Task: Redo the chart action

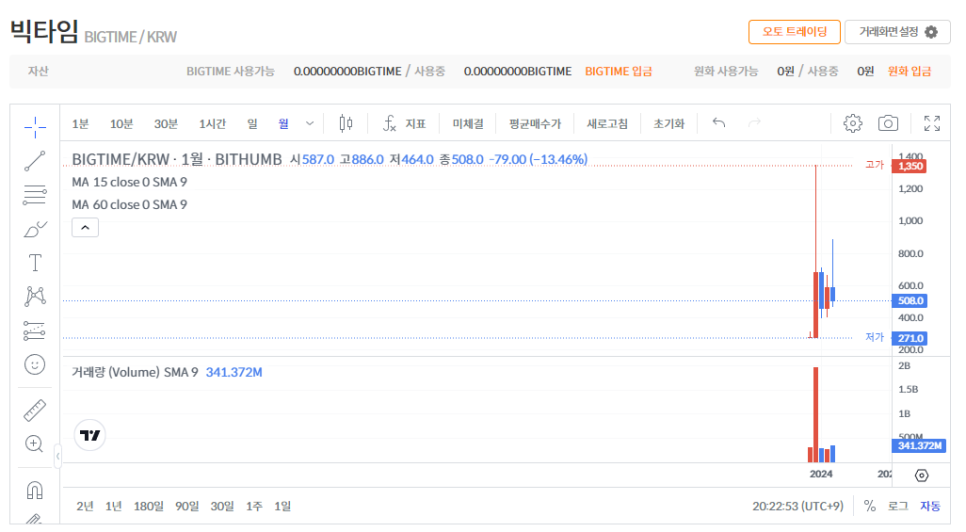Action: click(754, 123)
